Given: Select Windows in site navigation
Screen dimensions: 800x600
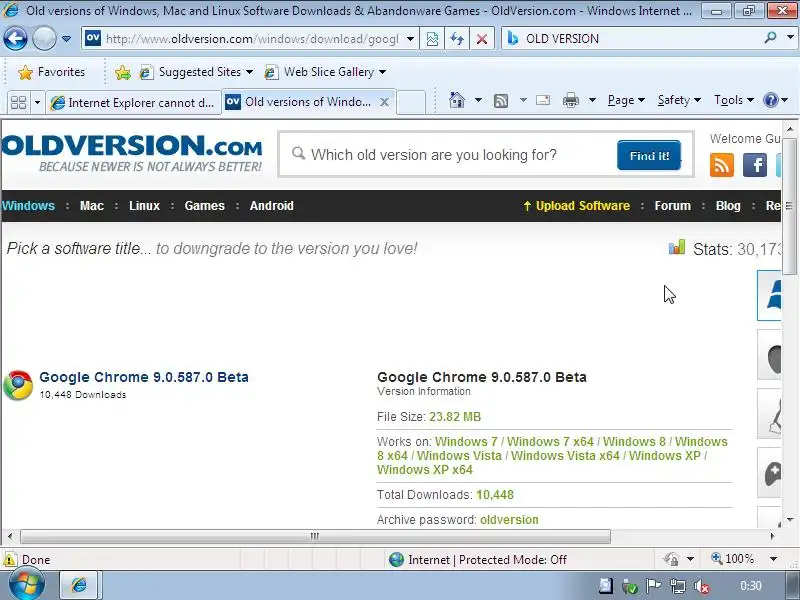Looking at the screenshot, I should click(x=28, y=206).
